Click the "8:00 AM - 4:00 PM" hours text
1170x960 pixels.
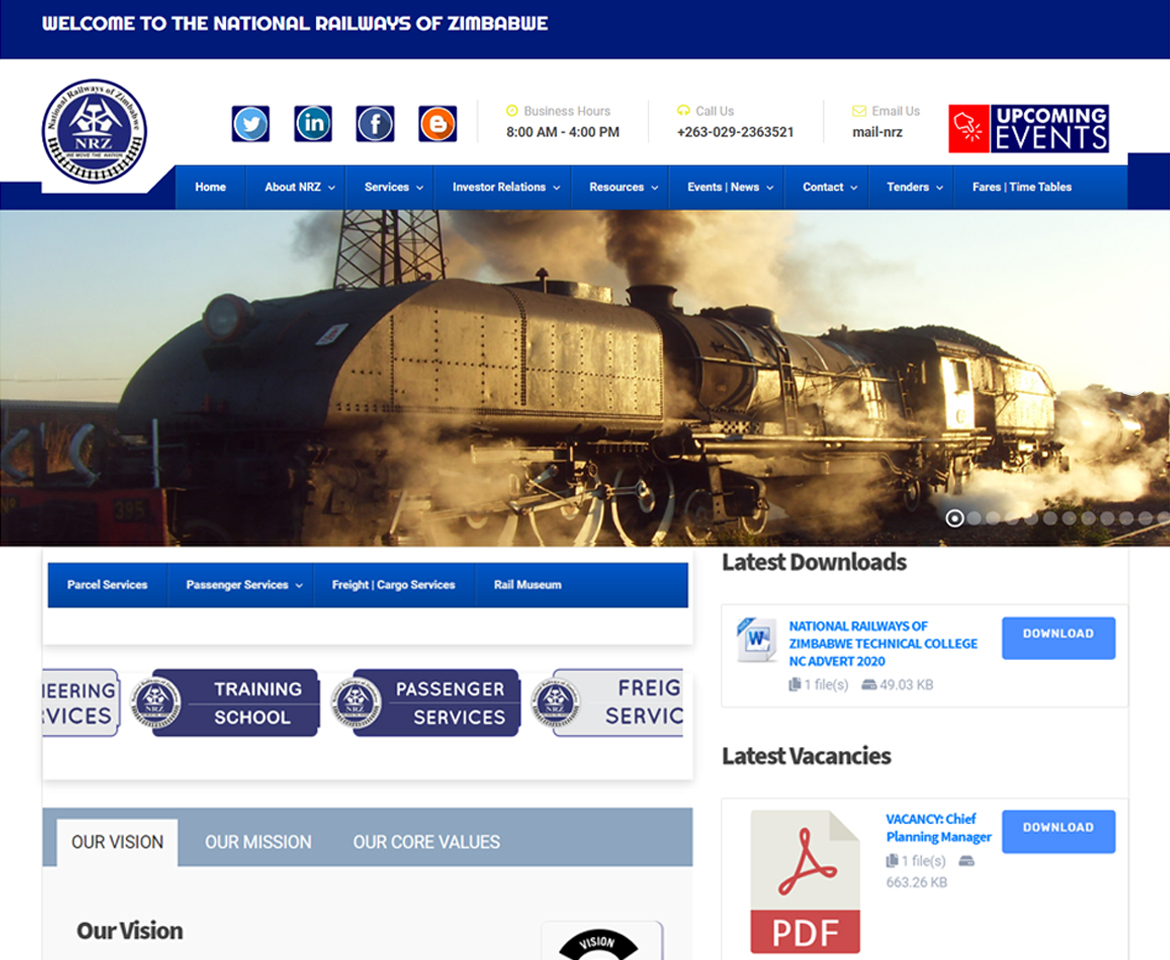(x=563, y=132)
